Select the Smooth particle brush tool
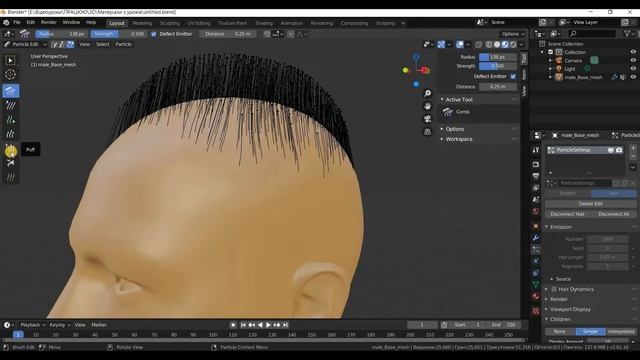The image size is (640, 360). [x=11, y=106]
